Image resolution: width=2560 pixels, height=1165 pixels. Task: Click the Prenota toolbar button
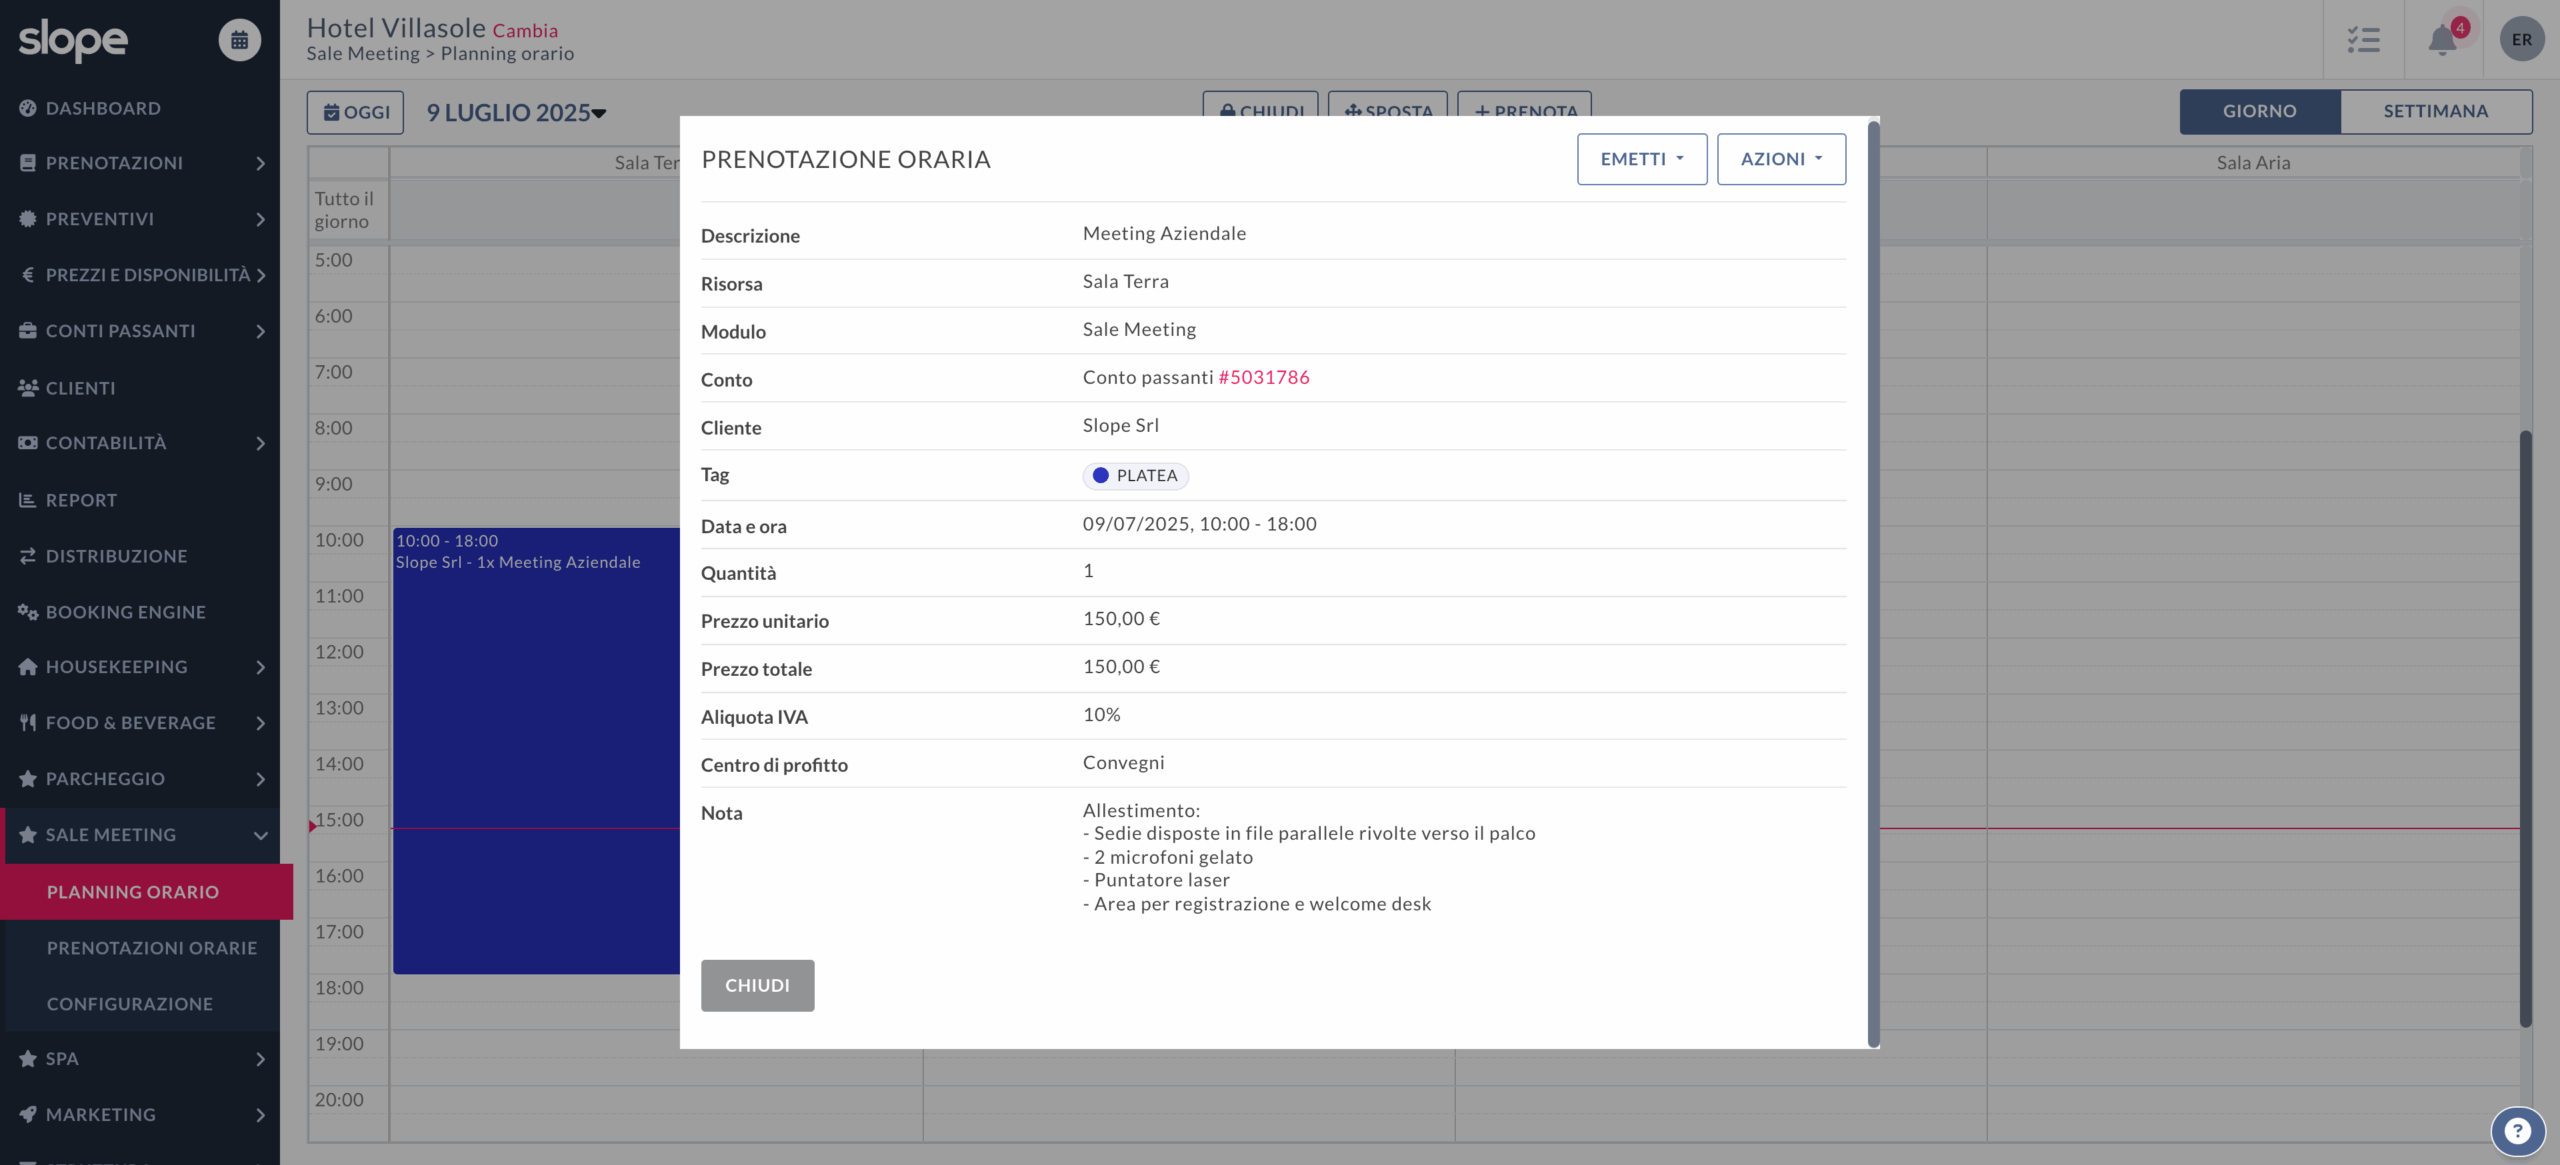[1525, 106]
